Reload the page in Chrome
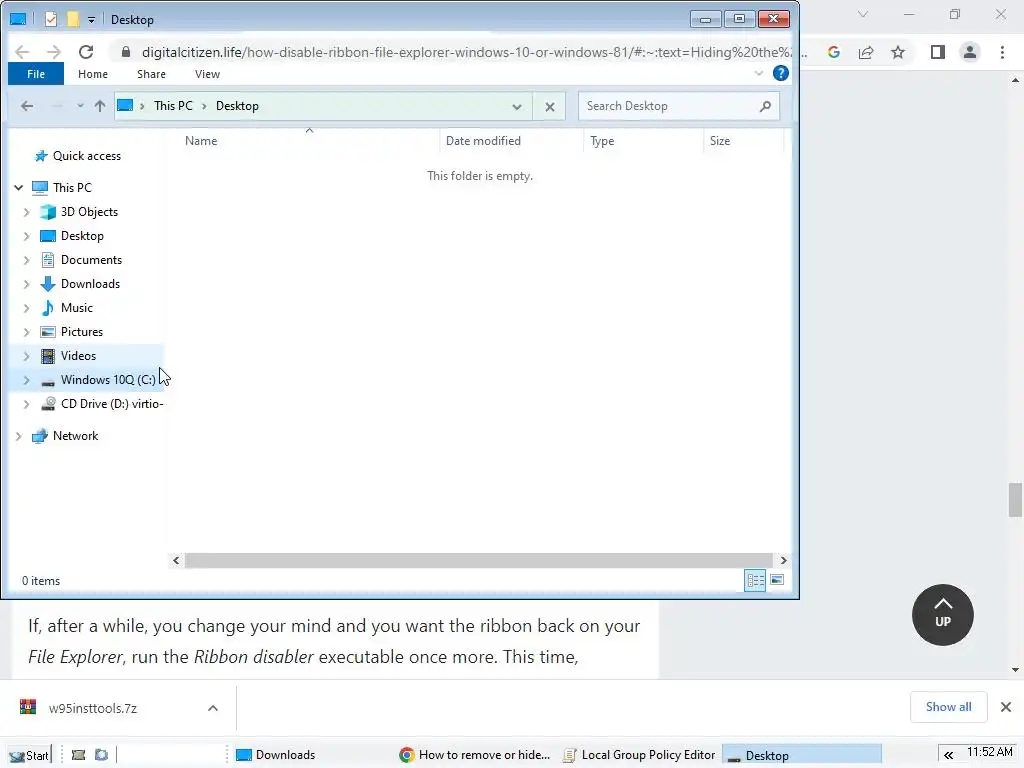 point(86,52)
